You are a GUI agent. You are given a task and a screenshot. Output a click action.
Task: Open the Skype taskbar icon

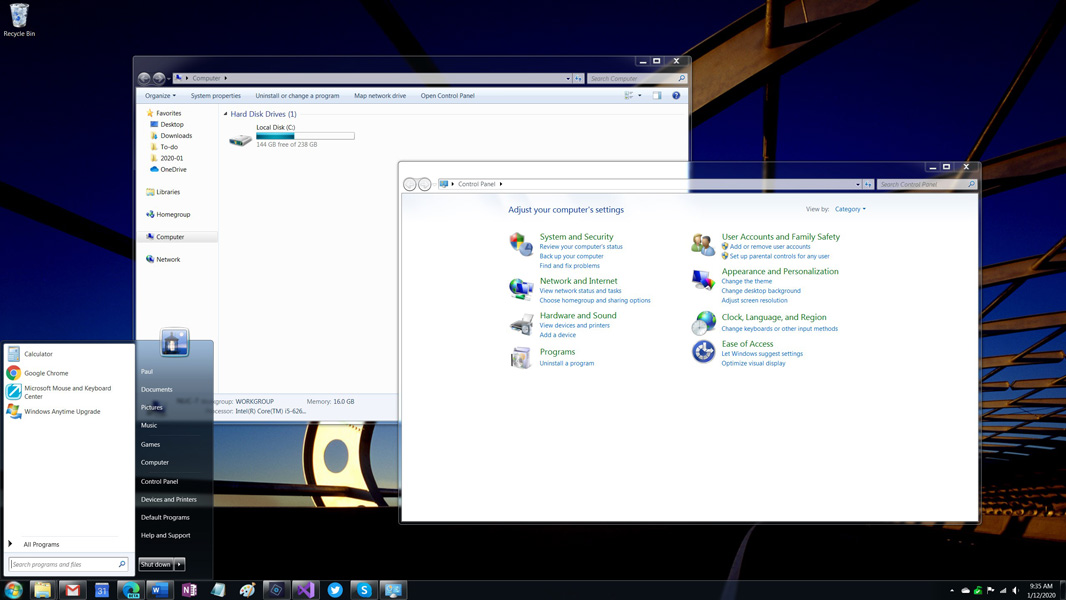coord(364,590)
